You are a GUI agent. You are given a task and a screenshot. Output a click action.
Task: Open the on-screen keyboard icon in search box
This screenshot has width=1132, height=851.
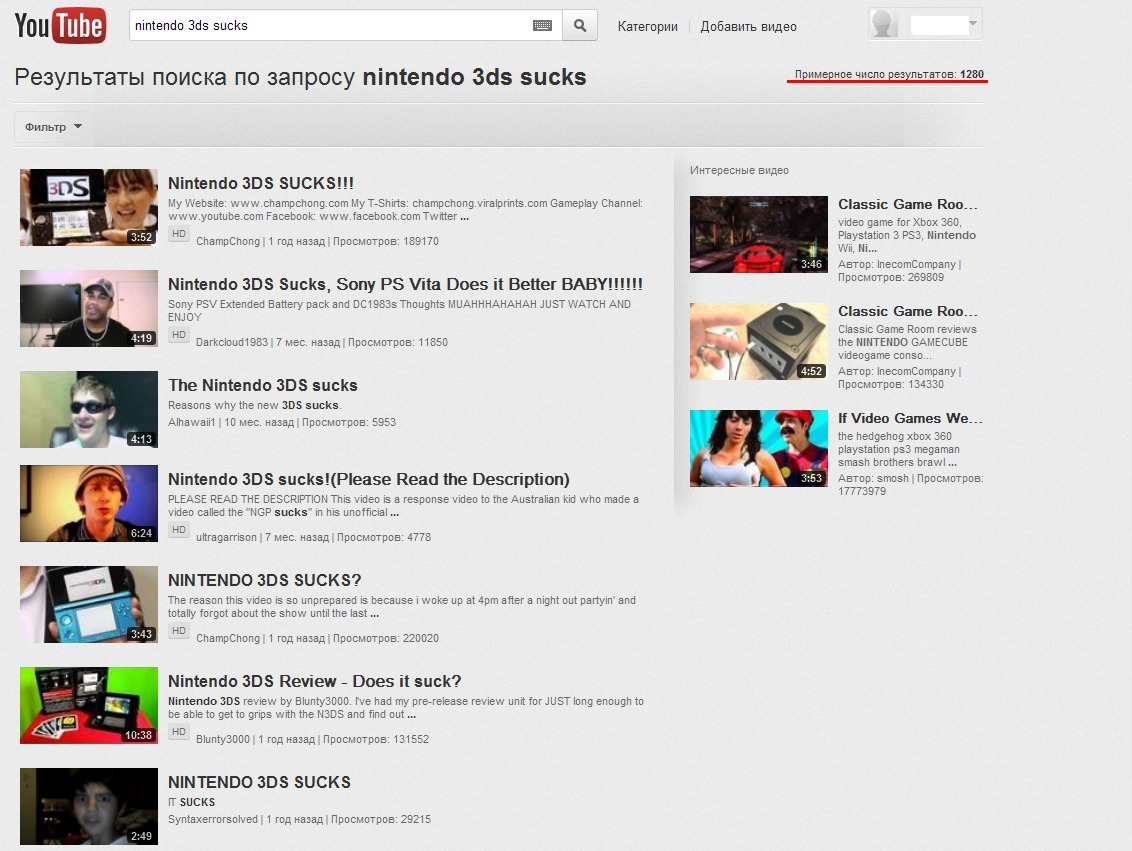542,26
